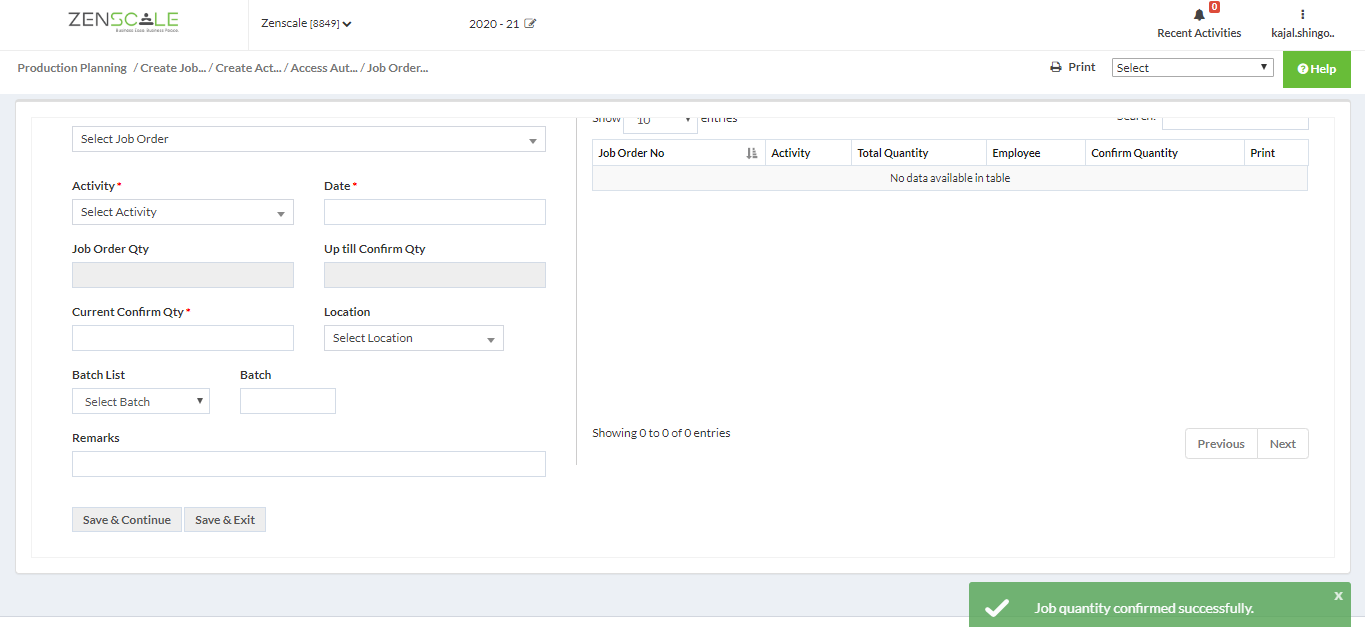
Task: Open the Create Job... breadcrumb
Action: point(173,68)
